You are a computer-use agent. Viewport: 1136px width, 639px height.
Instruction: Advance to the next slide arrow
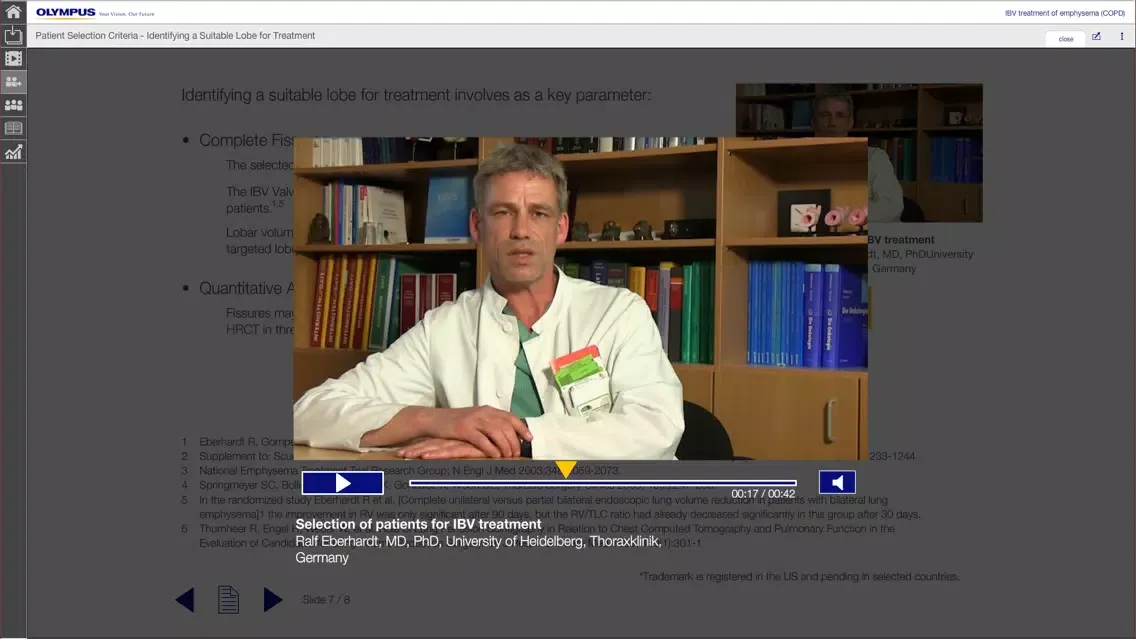pos(272,599)
